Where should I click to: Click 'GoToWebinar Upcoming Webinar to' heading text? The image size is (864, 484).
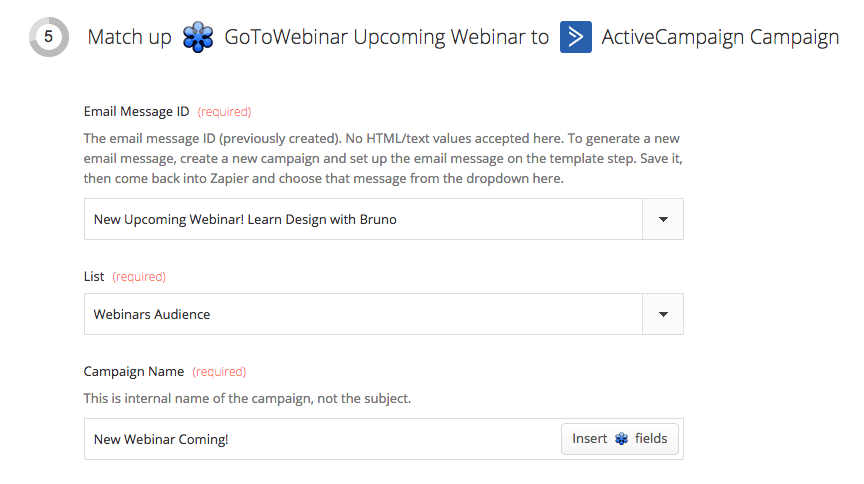[x=386, y=38]
